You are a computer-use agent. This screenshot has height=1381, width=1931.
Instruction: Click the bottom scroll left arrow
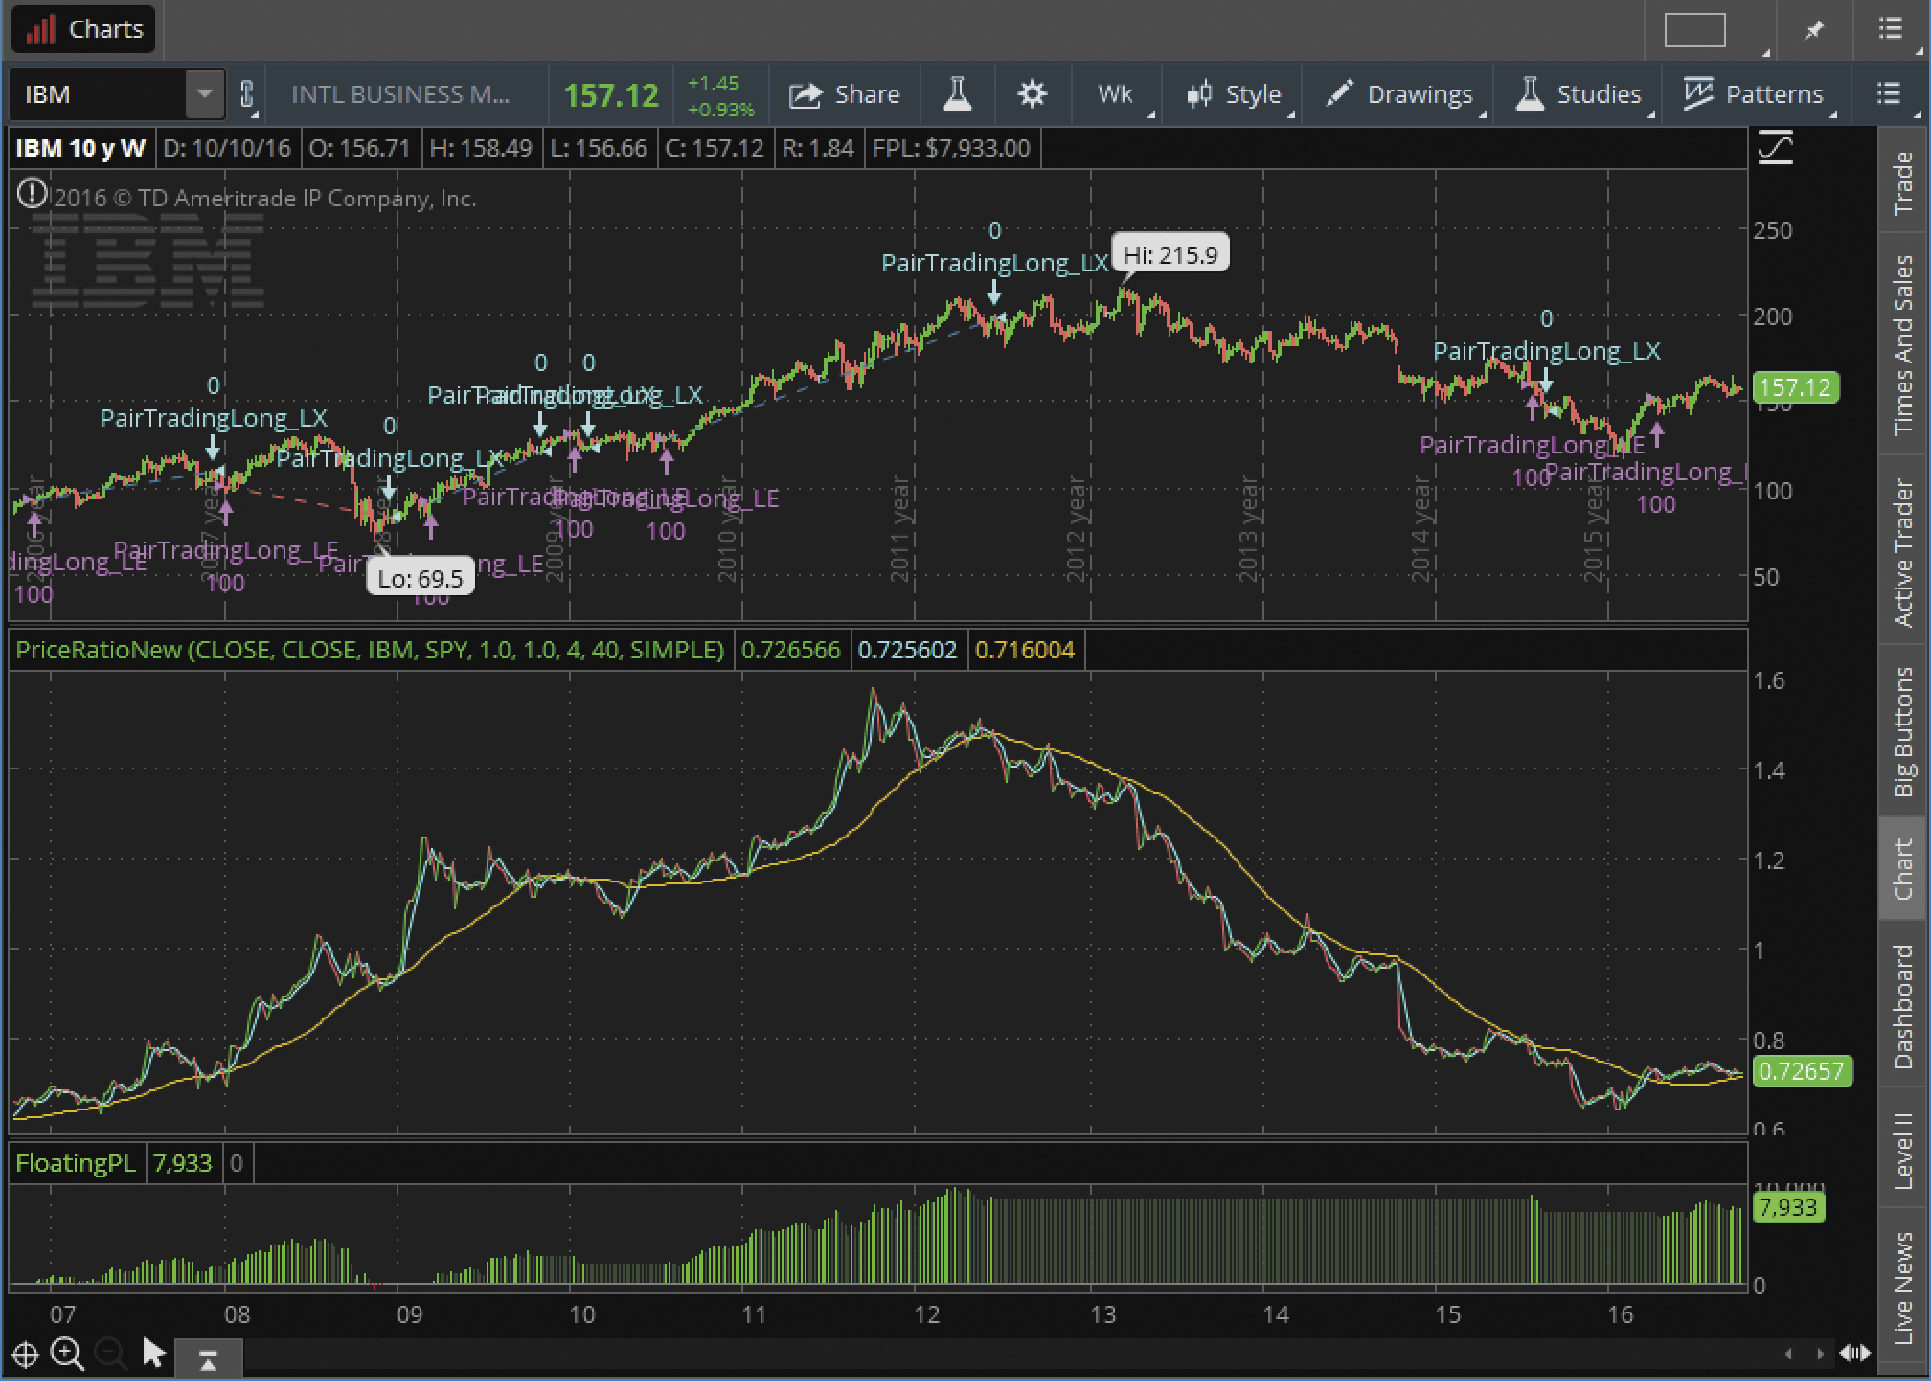click(x=1788, y=1354)
